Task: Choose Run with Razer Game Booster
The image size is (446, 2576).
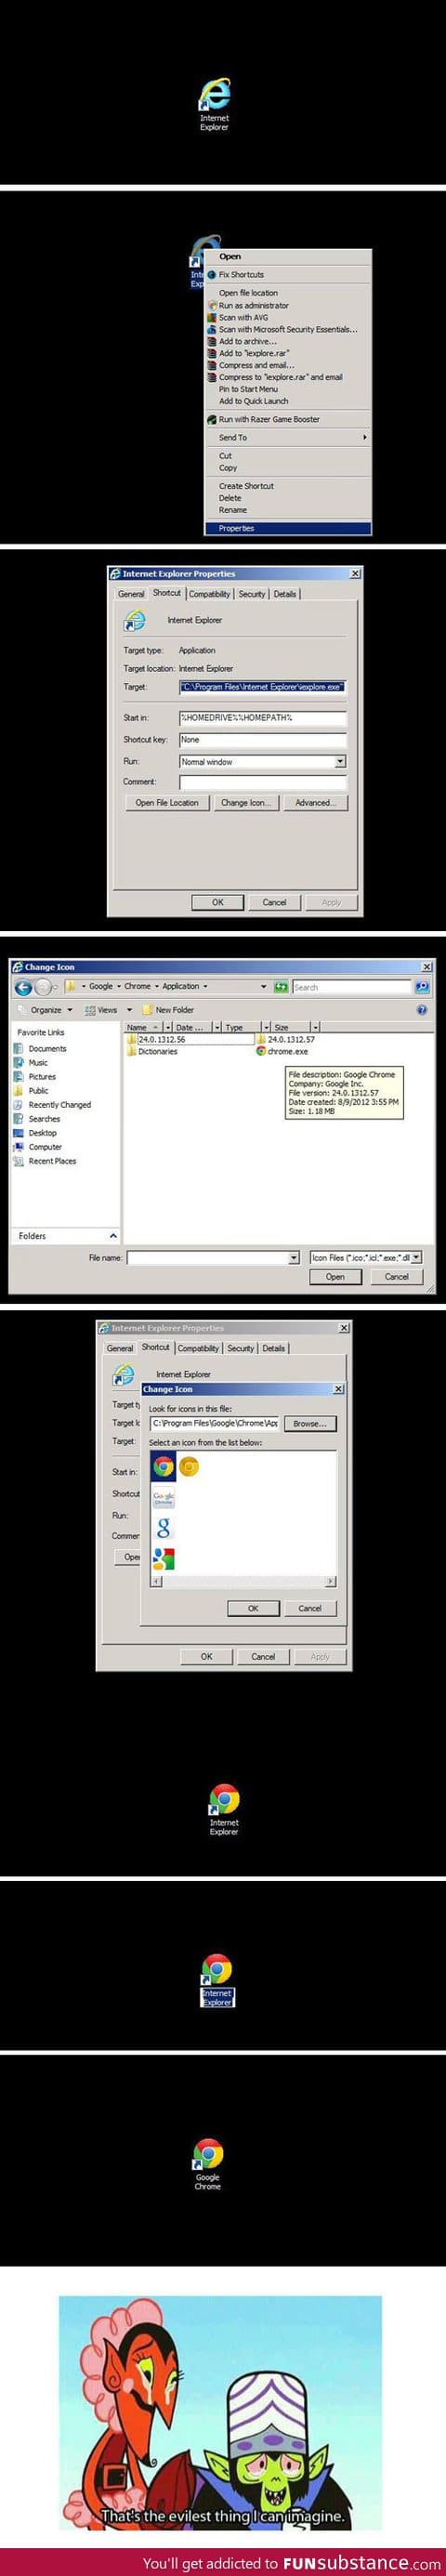Action: tap(288, 419)
